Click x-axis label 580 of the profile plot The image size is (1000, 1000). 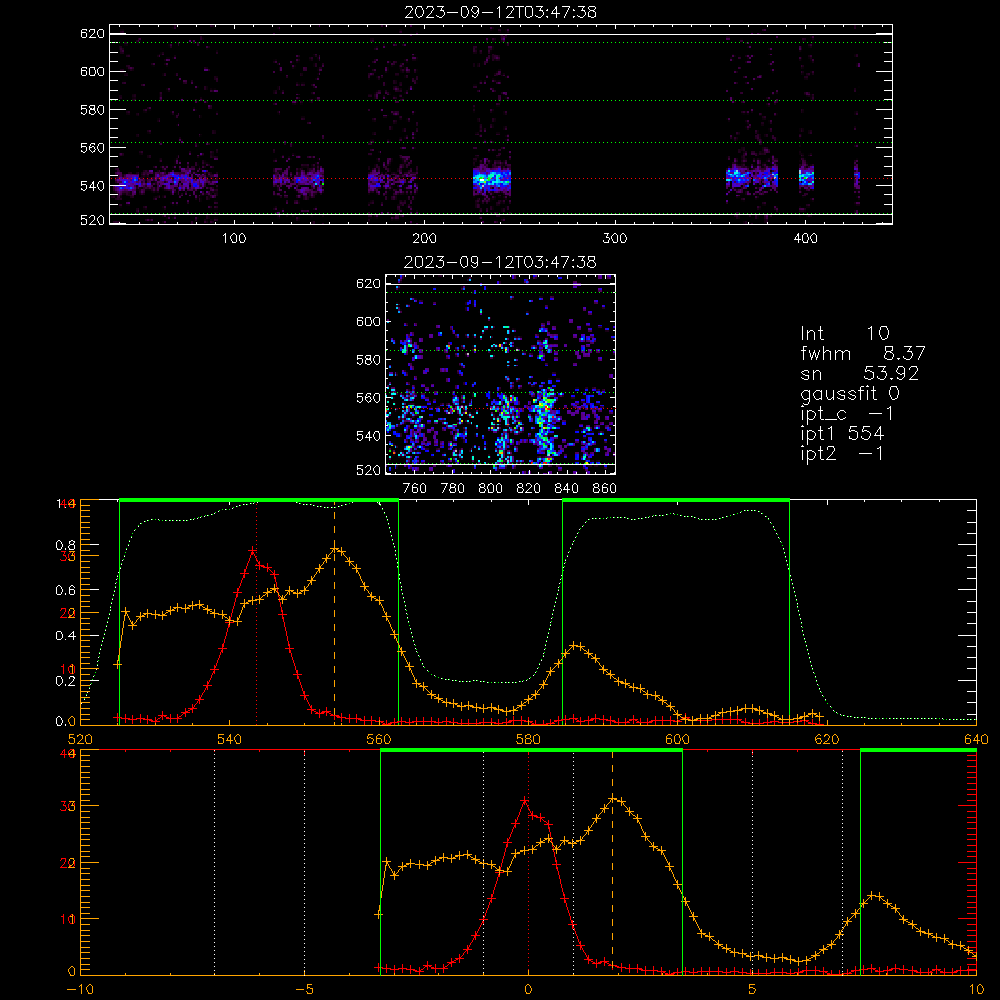tap(528, 739)
